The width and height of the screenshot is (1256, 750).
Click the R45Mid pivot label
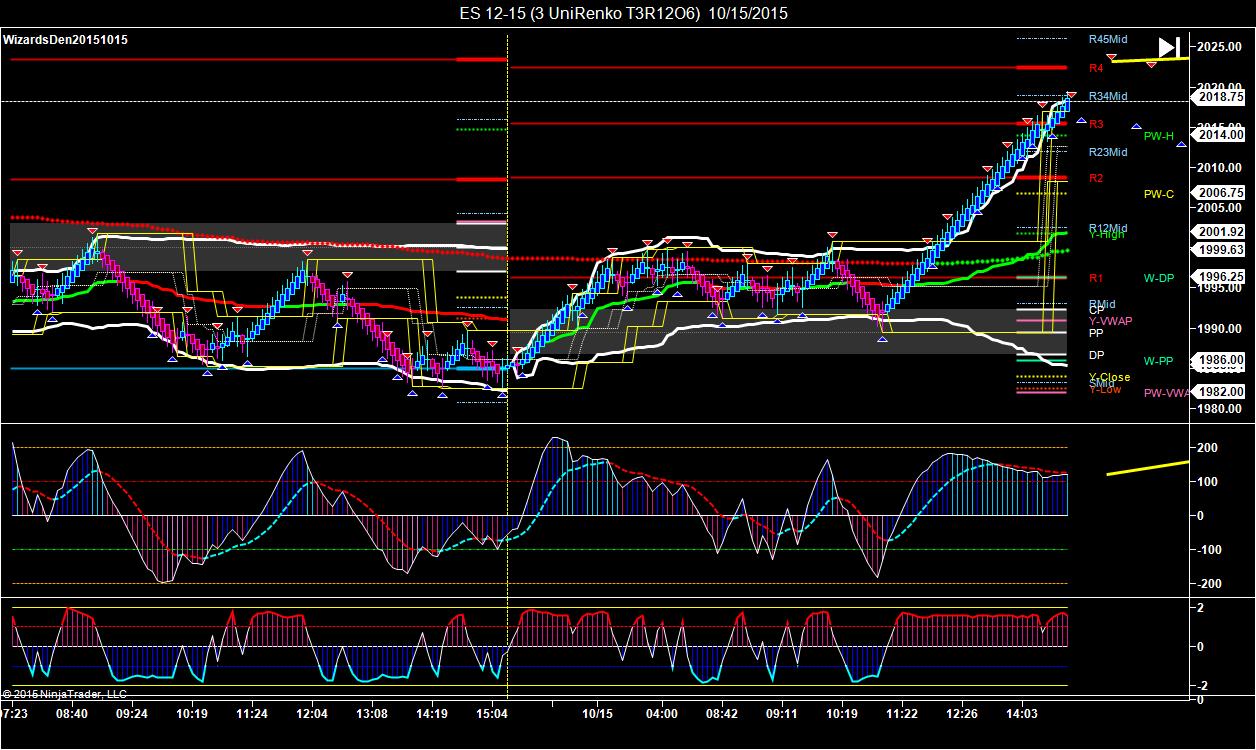click(x=1108, y=39)
